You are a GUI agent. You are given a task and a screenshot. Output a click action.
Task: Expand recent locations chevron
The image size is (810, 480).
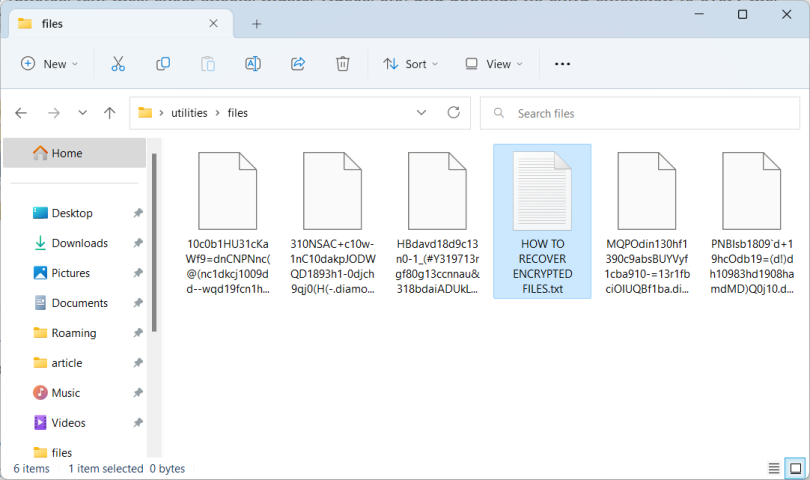pos(82,113)
